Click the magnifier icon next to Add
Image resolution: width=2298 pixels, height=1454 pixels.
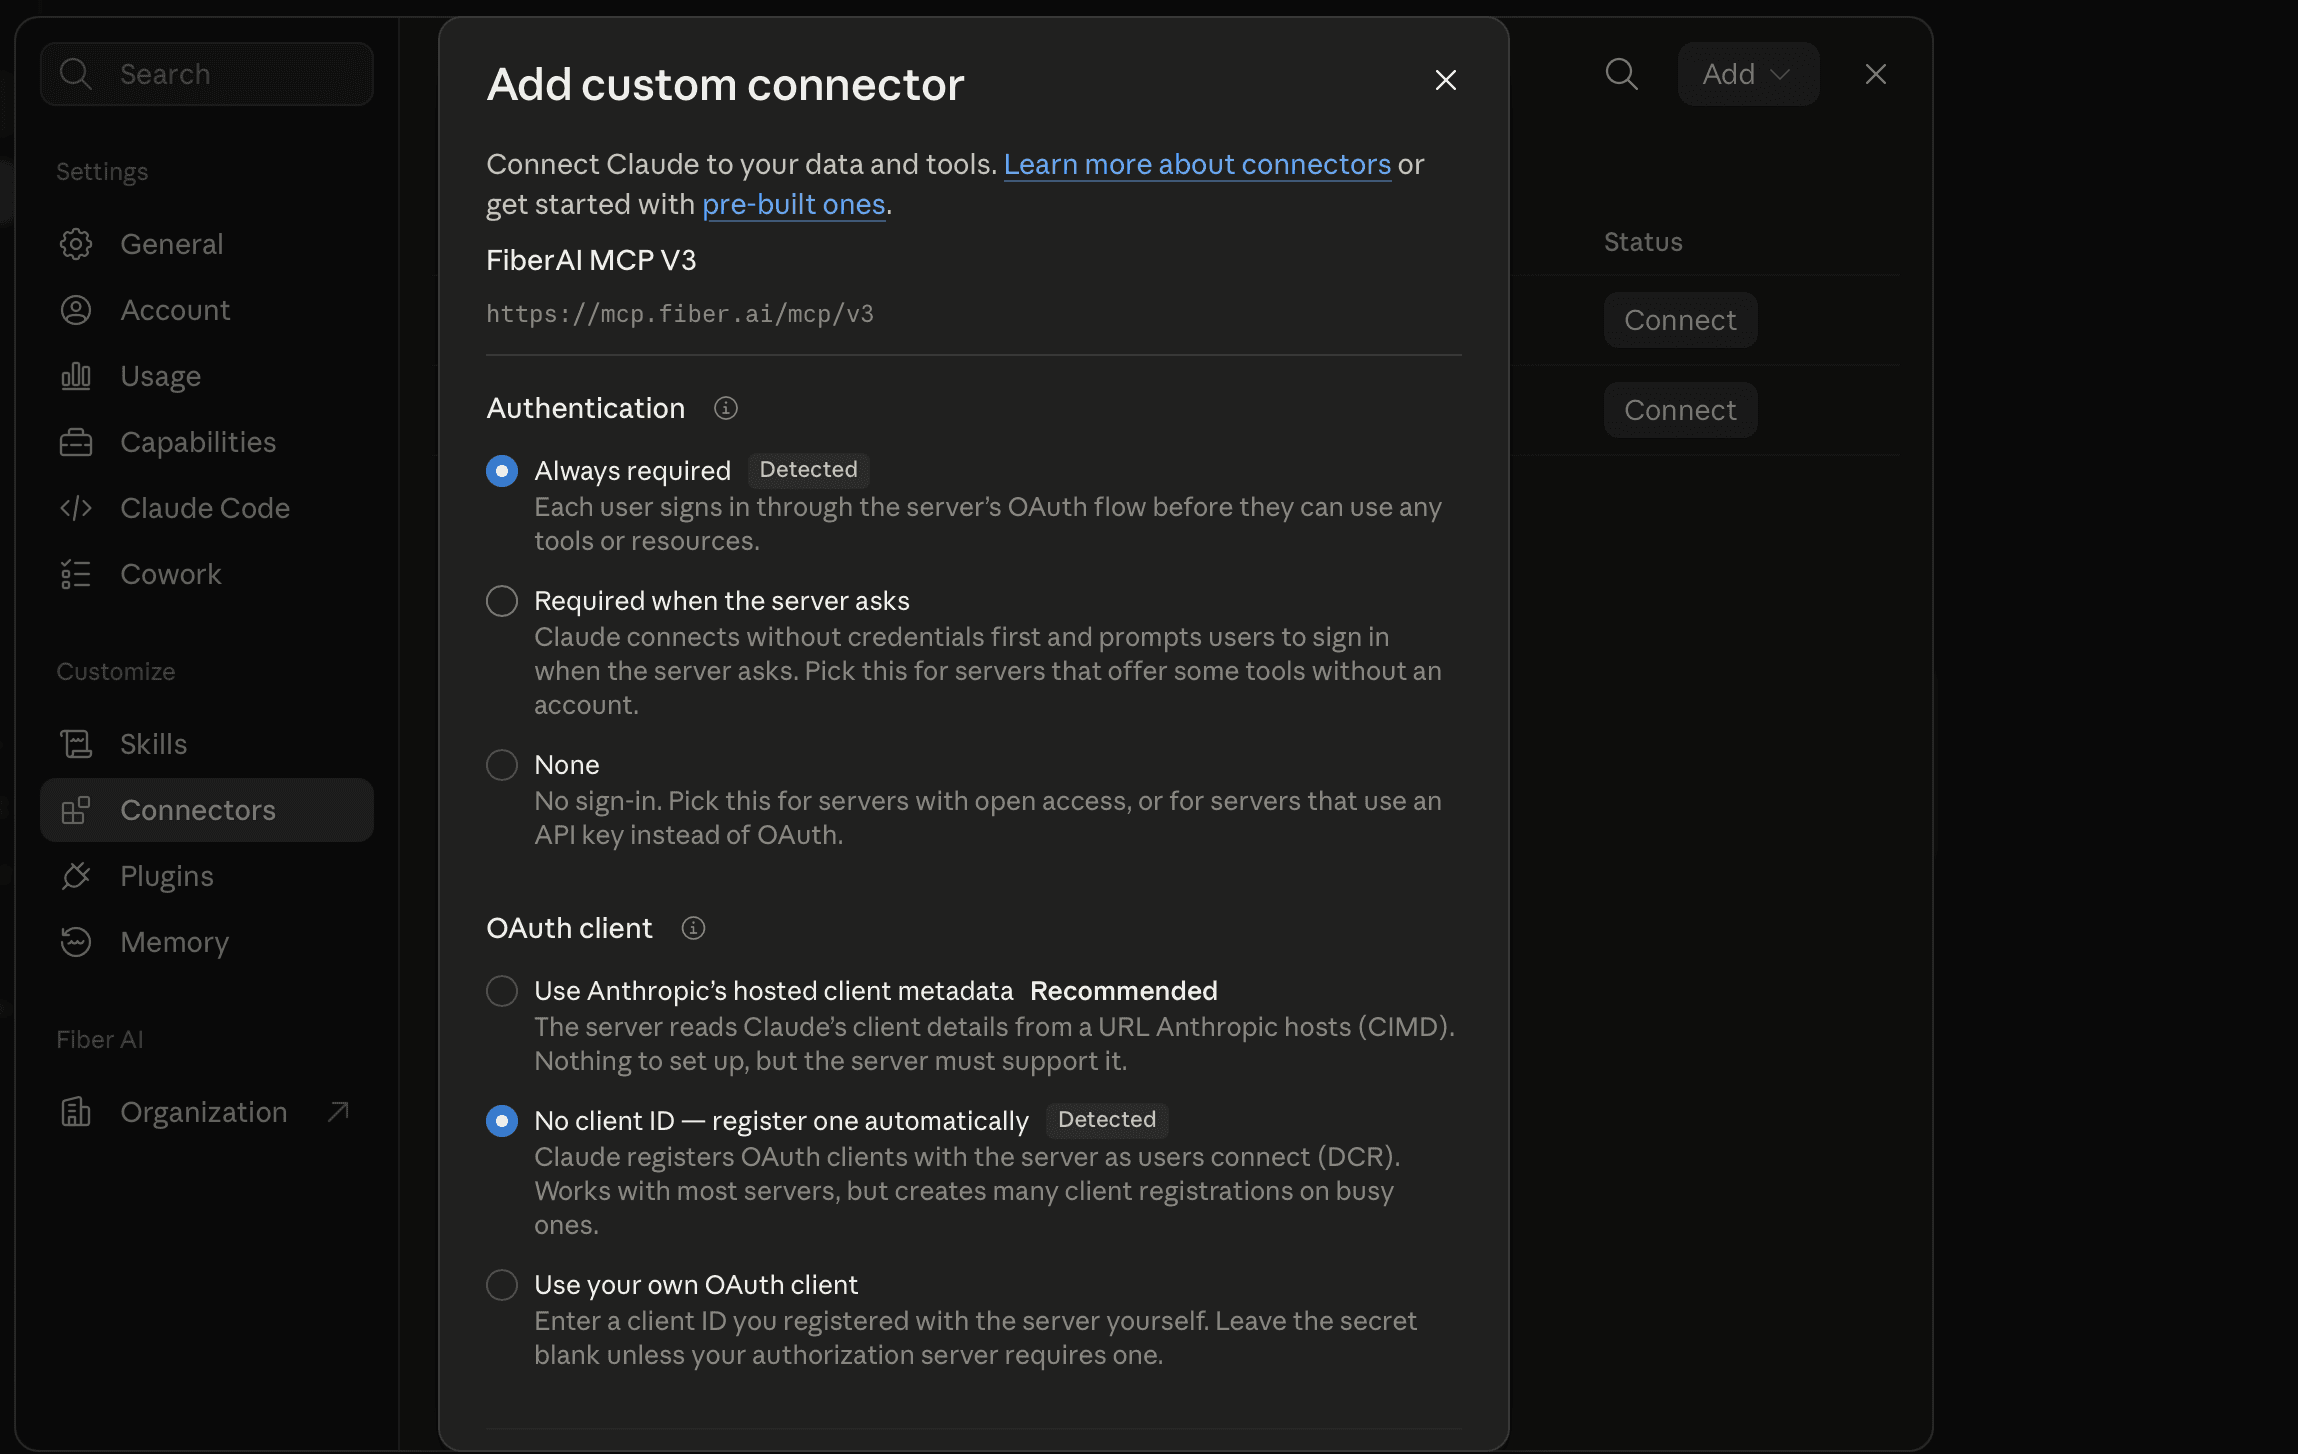tap(1621, 74)
